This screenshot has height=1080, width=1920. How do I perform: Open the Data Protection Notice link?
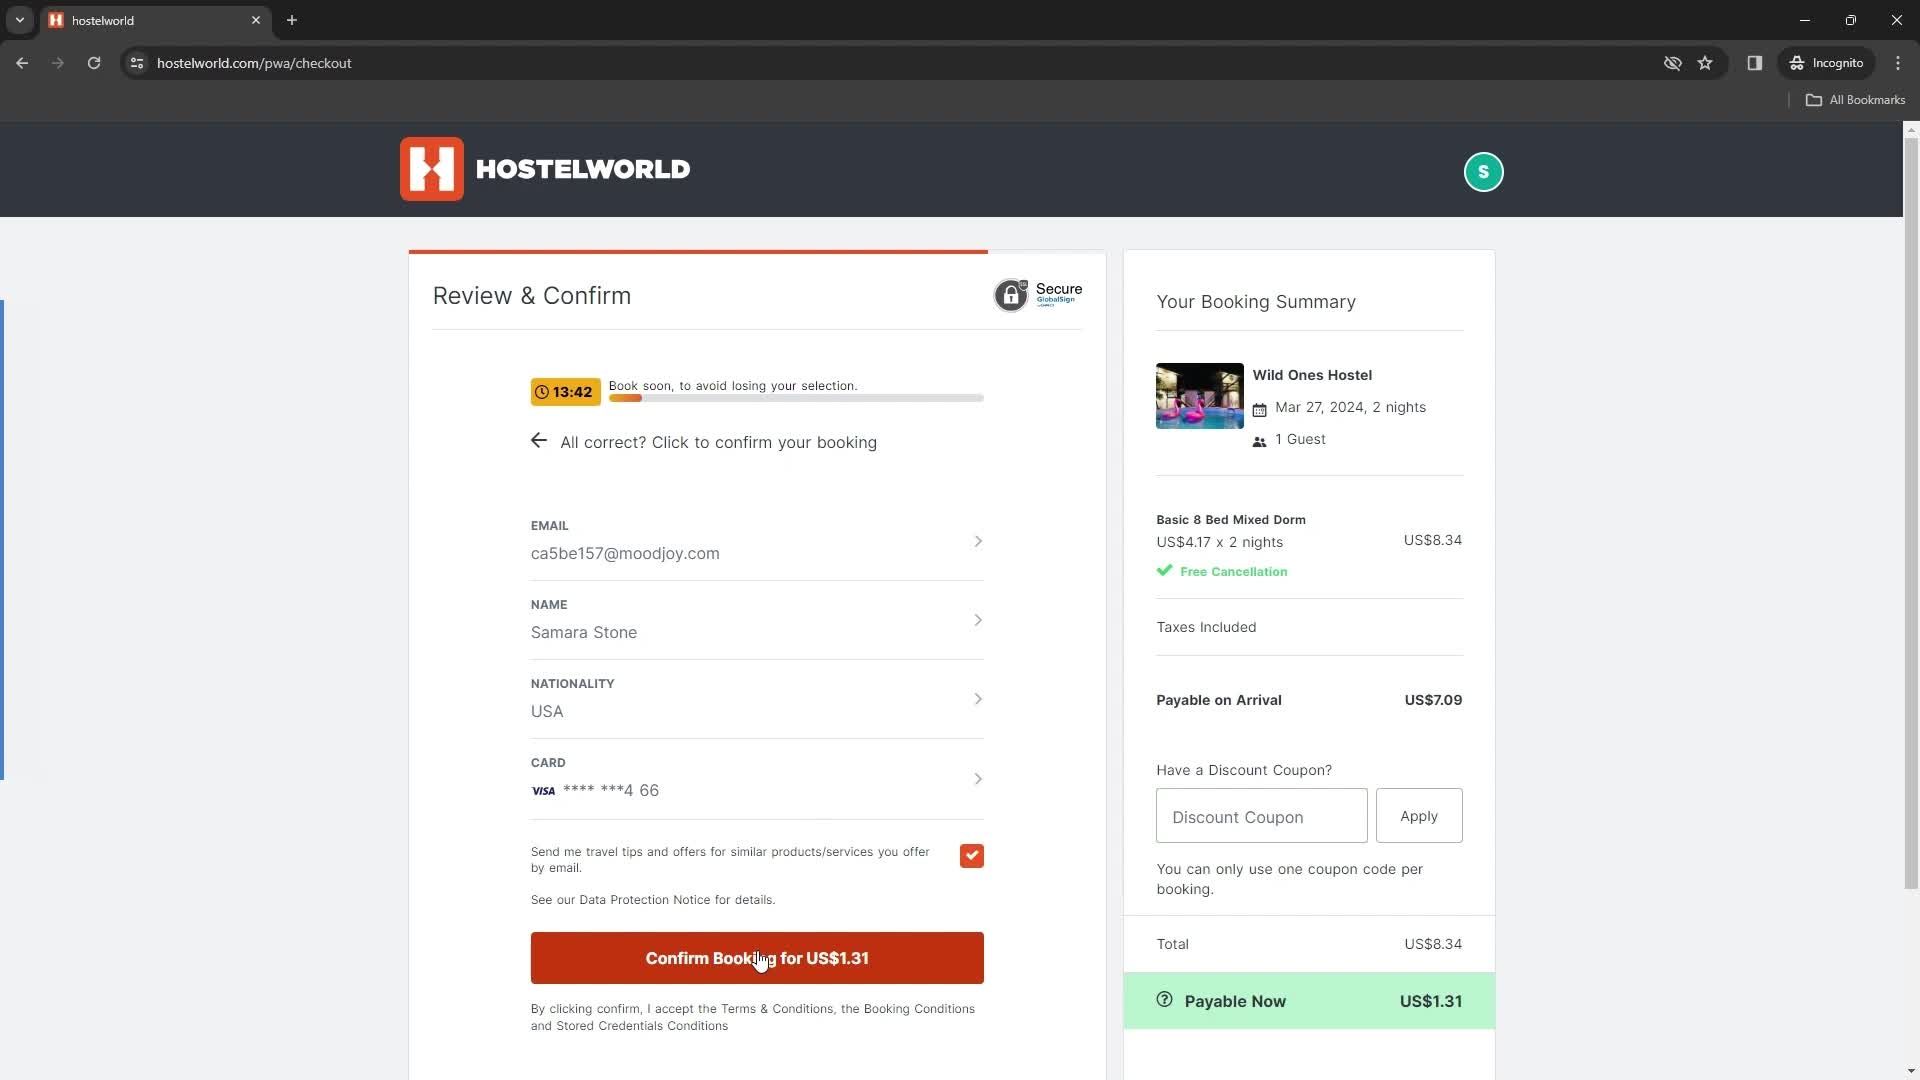pos(644,900)
